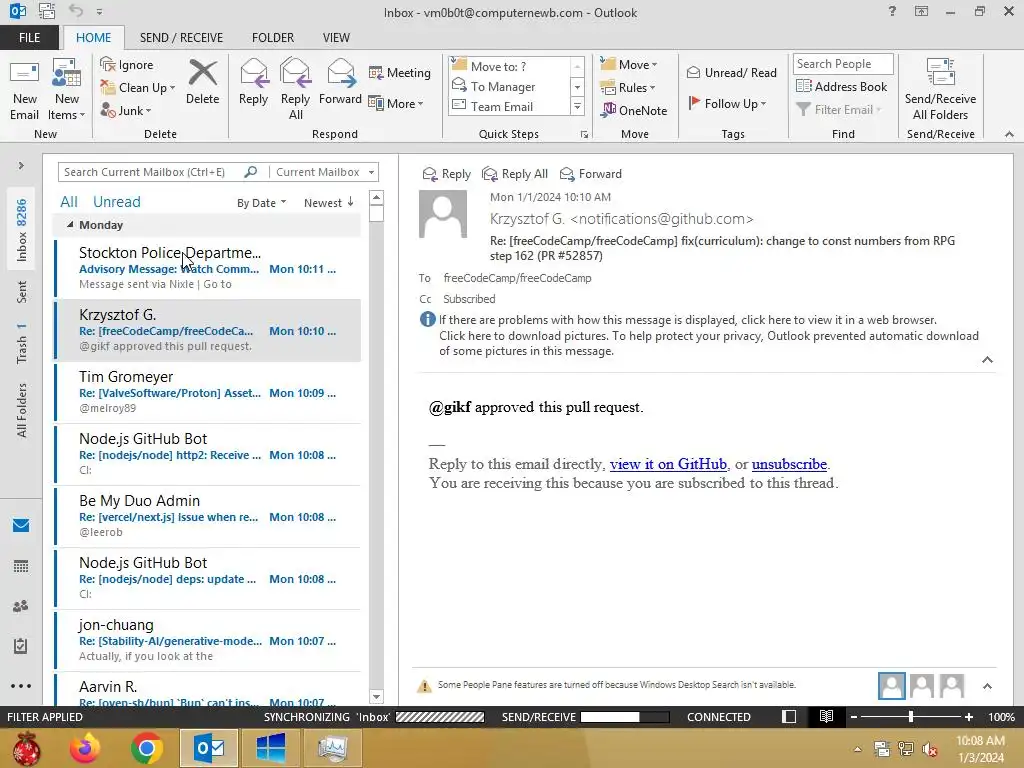The image size is (1024, 768).
Task: Open the FILE tab
Action: tap(29, 37)
